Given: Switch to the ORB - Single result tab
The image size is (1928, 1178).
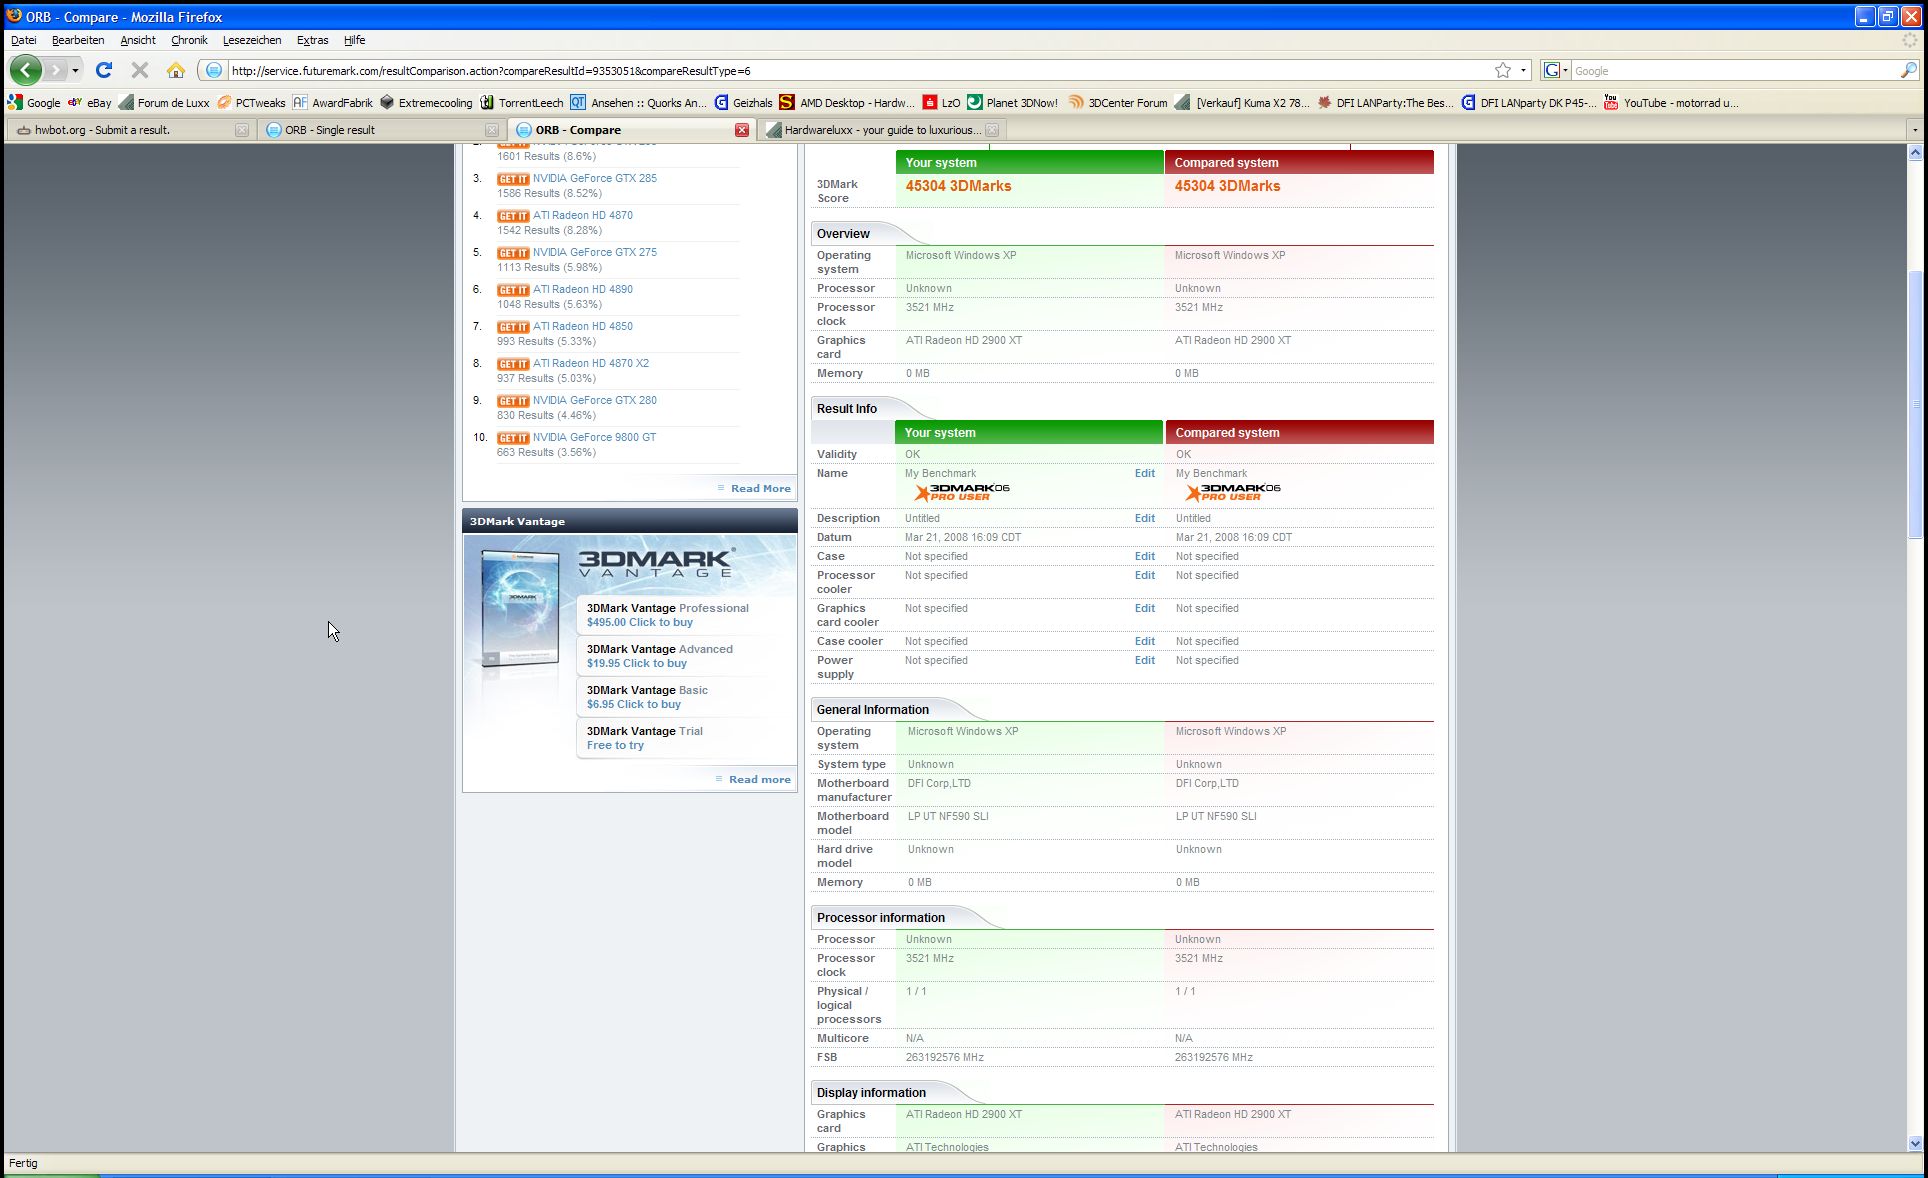Looking at the screenshot, I should tap(380, 130).
